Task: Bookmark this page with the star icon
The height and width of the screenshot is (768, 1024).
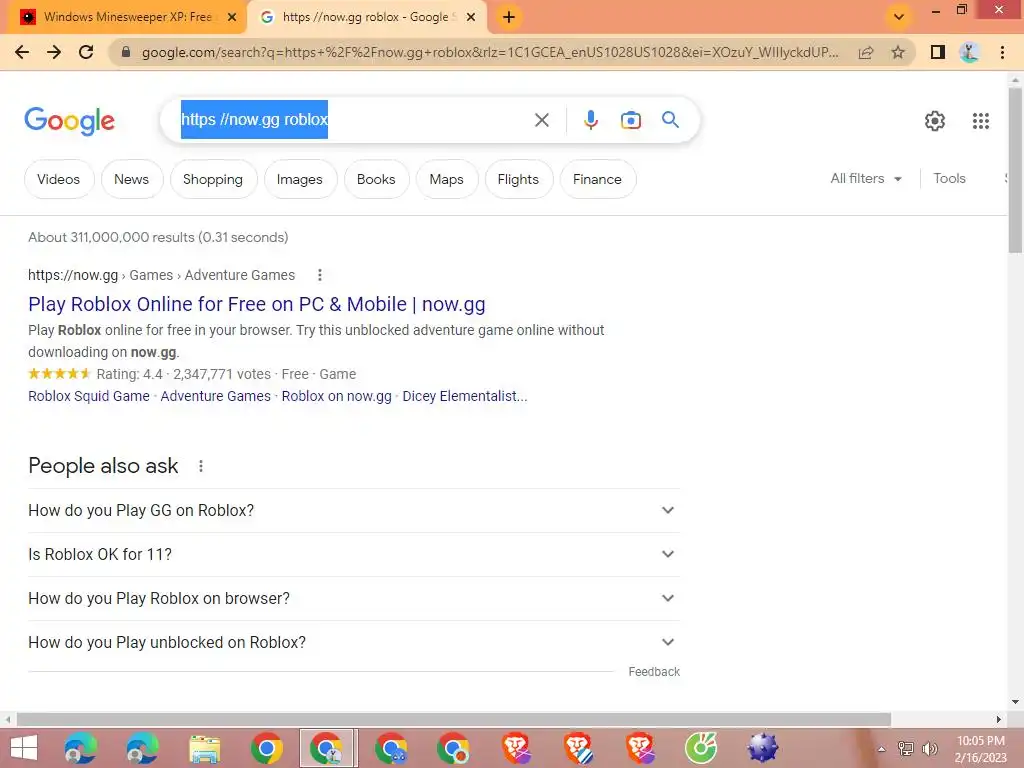Action: pos(898,52)
